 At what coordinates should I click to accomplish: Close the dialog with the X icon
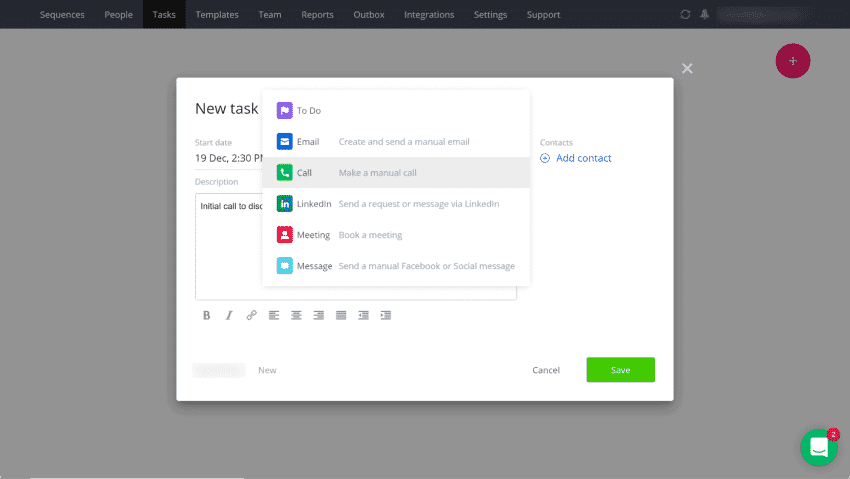(687, 68)
